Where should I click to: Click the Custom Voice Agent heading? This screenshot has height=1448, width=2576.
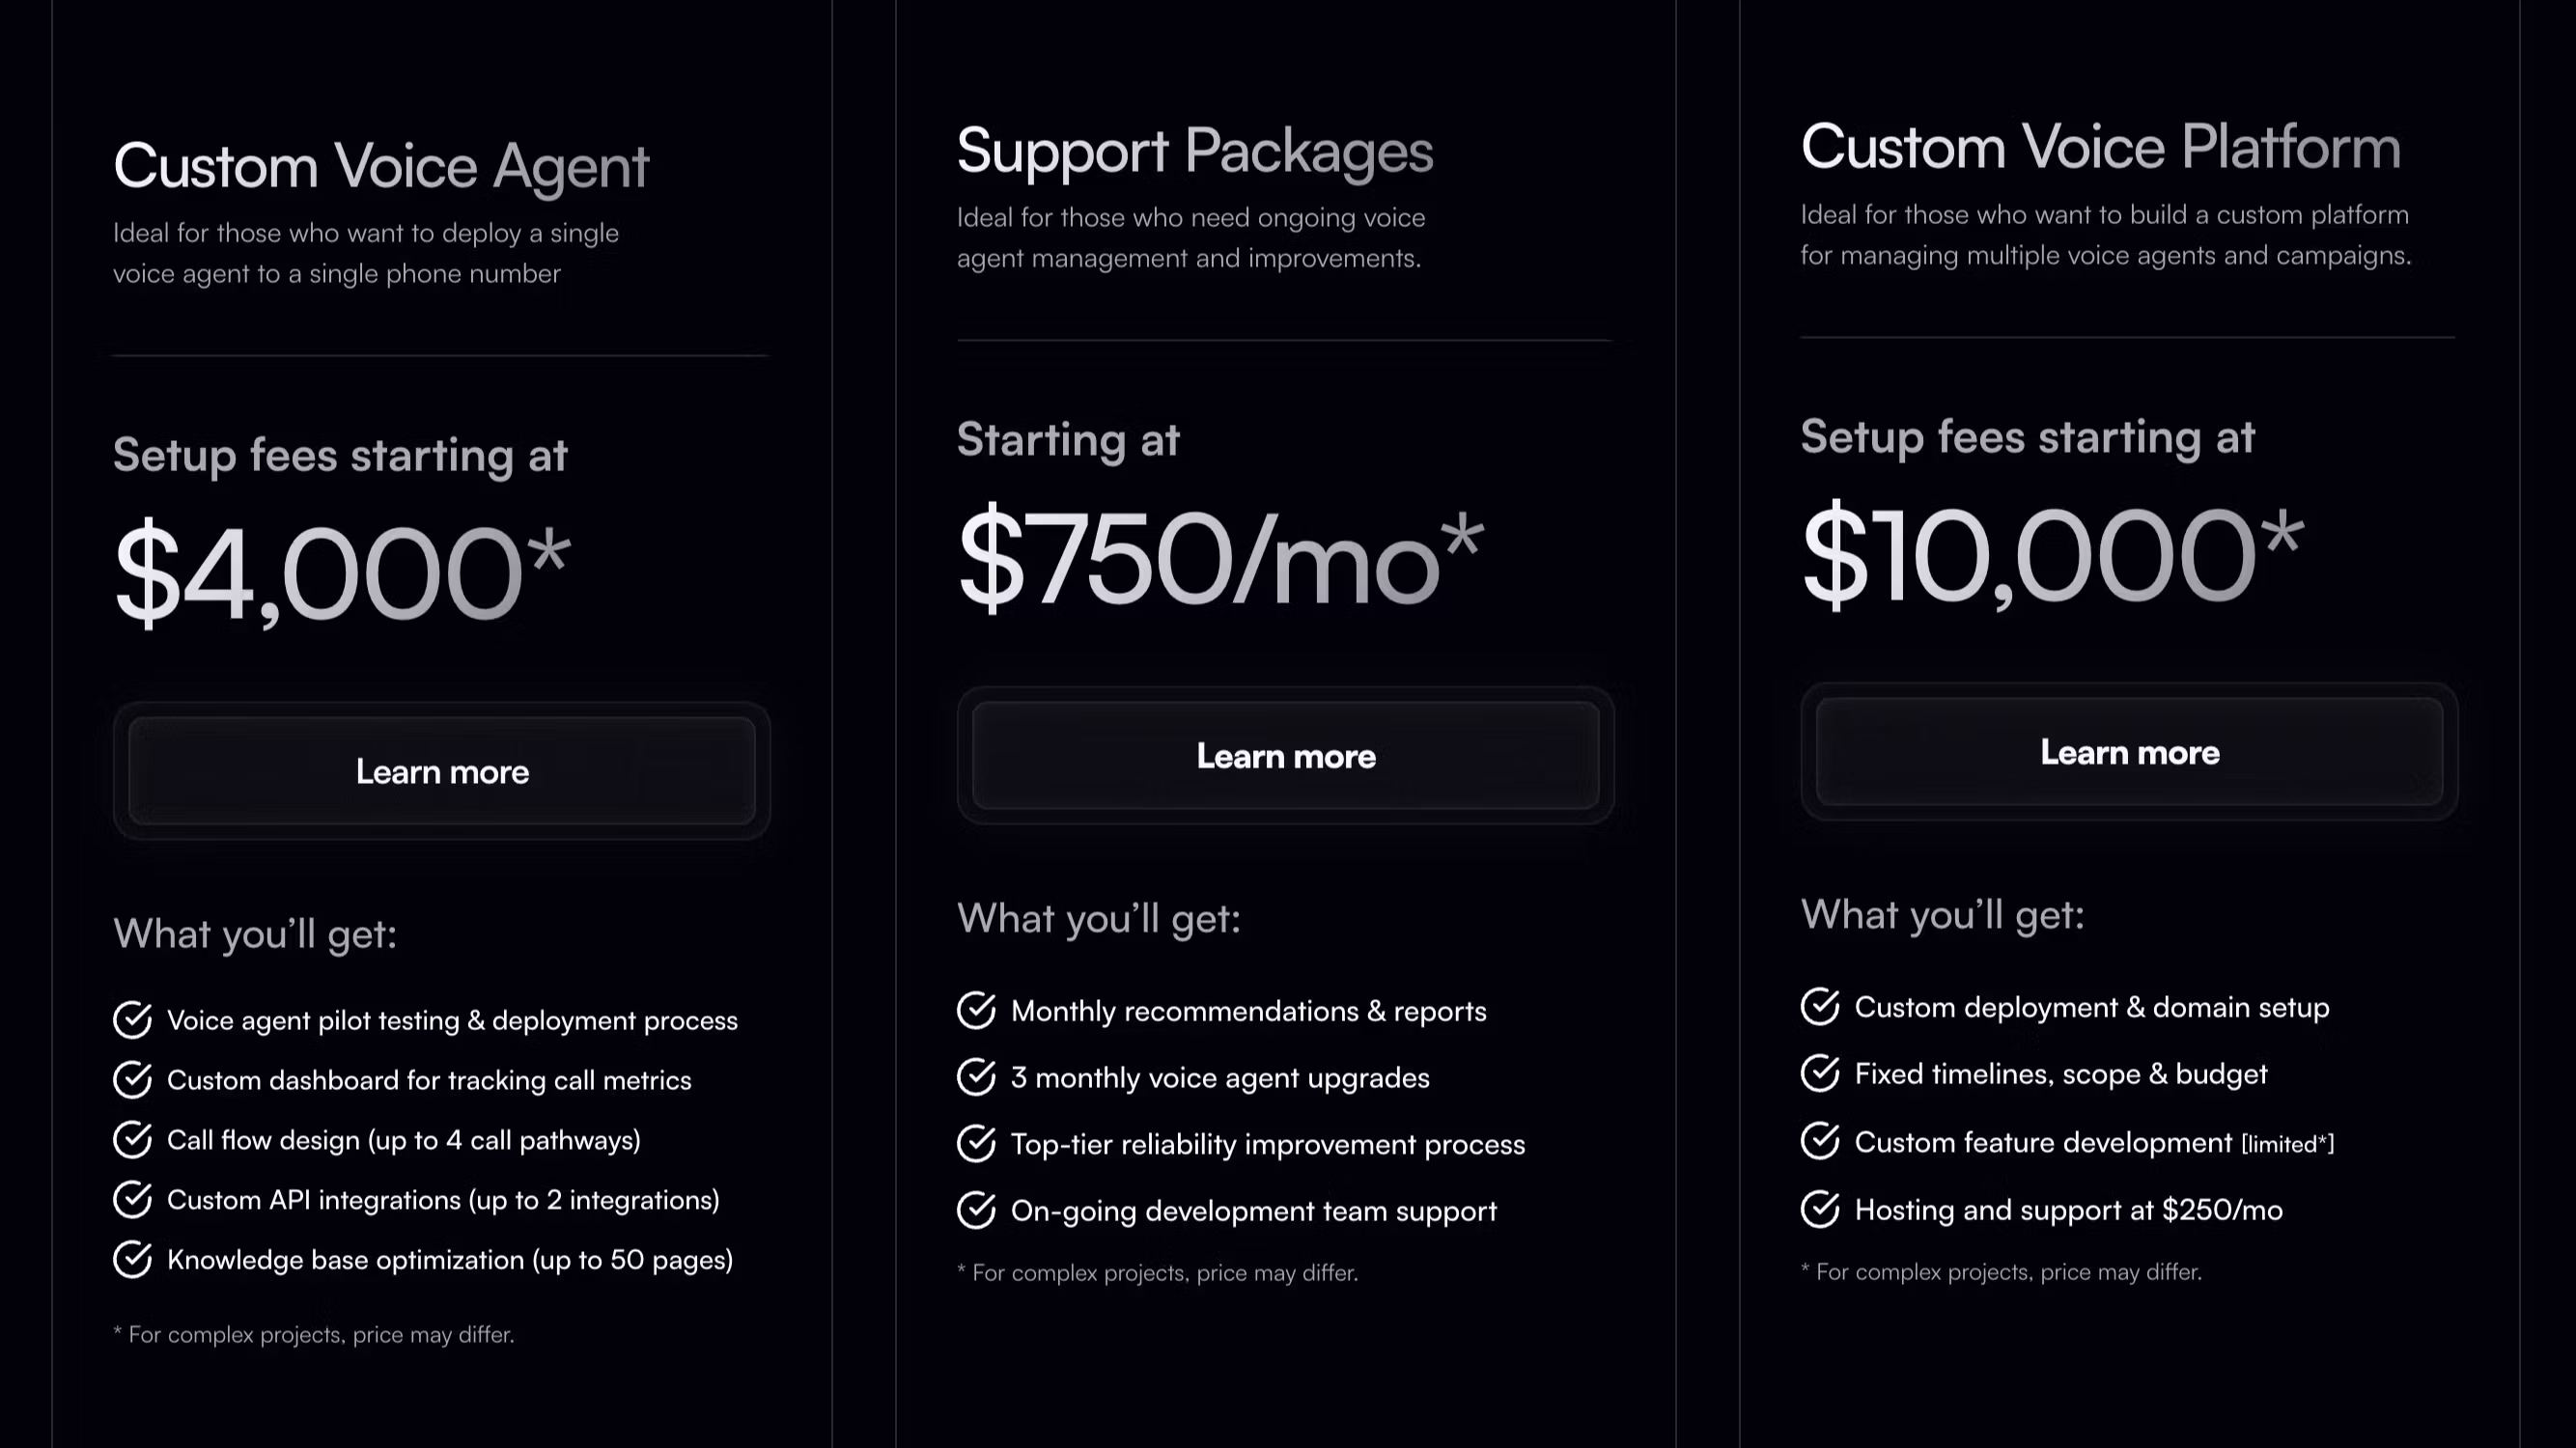[x=381, y=166]
